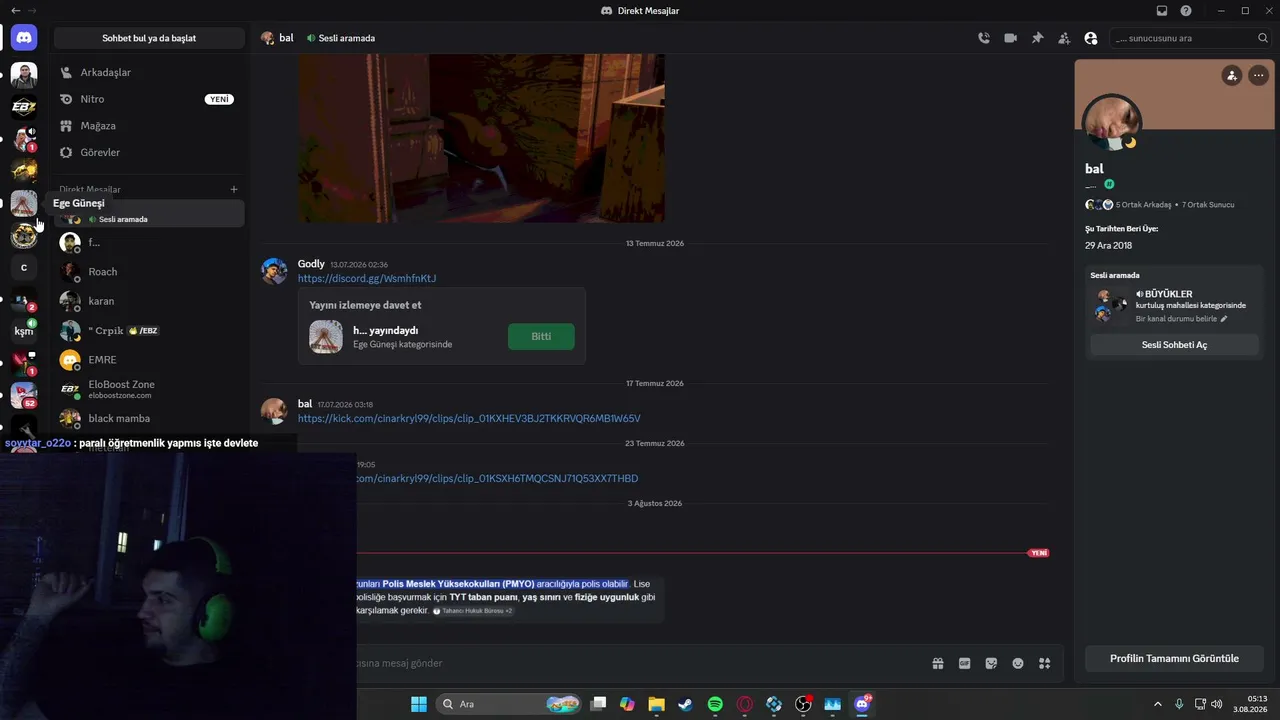
Task: Click '5 Ortak Arkadaş' mutual friends text
Action: point(1143,205)
